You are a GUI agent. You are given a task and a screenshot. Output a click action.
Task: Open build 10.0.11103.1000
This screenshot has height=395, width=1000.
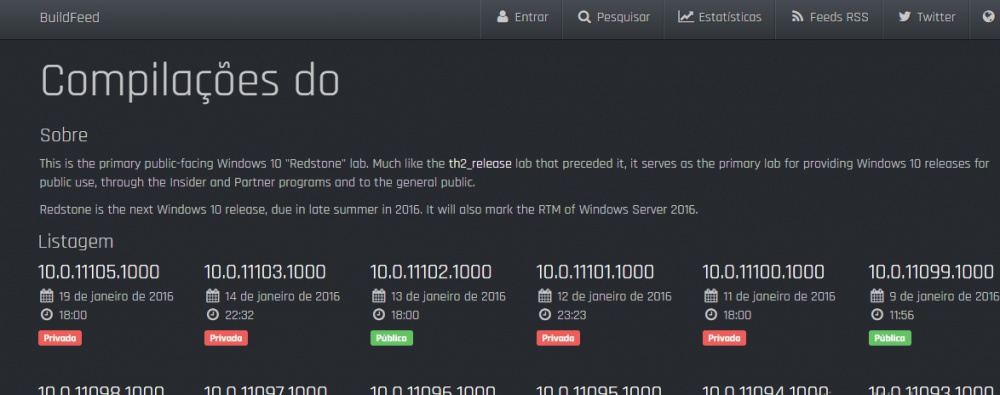(265, 272)
